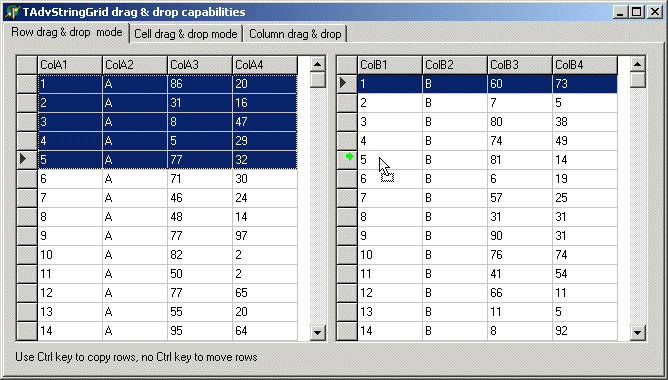This screenshot has width=668, height=380.
Task: Select row header of right grid row 8
Action: 347,217
